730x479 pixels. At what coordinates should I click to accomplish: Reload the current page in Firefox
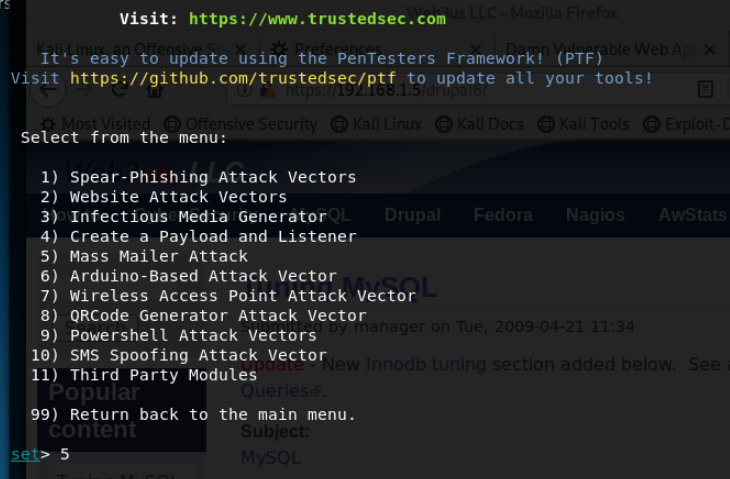click(x=119, y=89)
